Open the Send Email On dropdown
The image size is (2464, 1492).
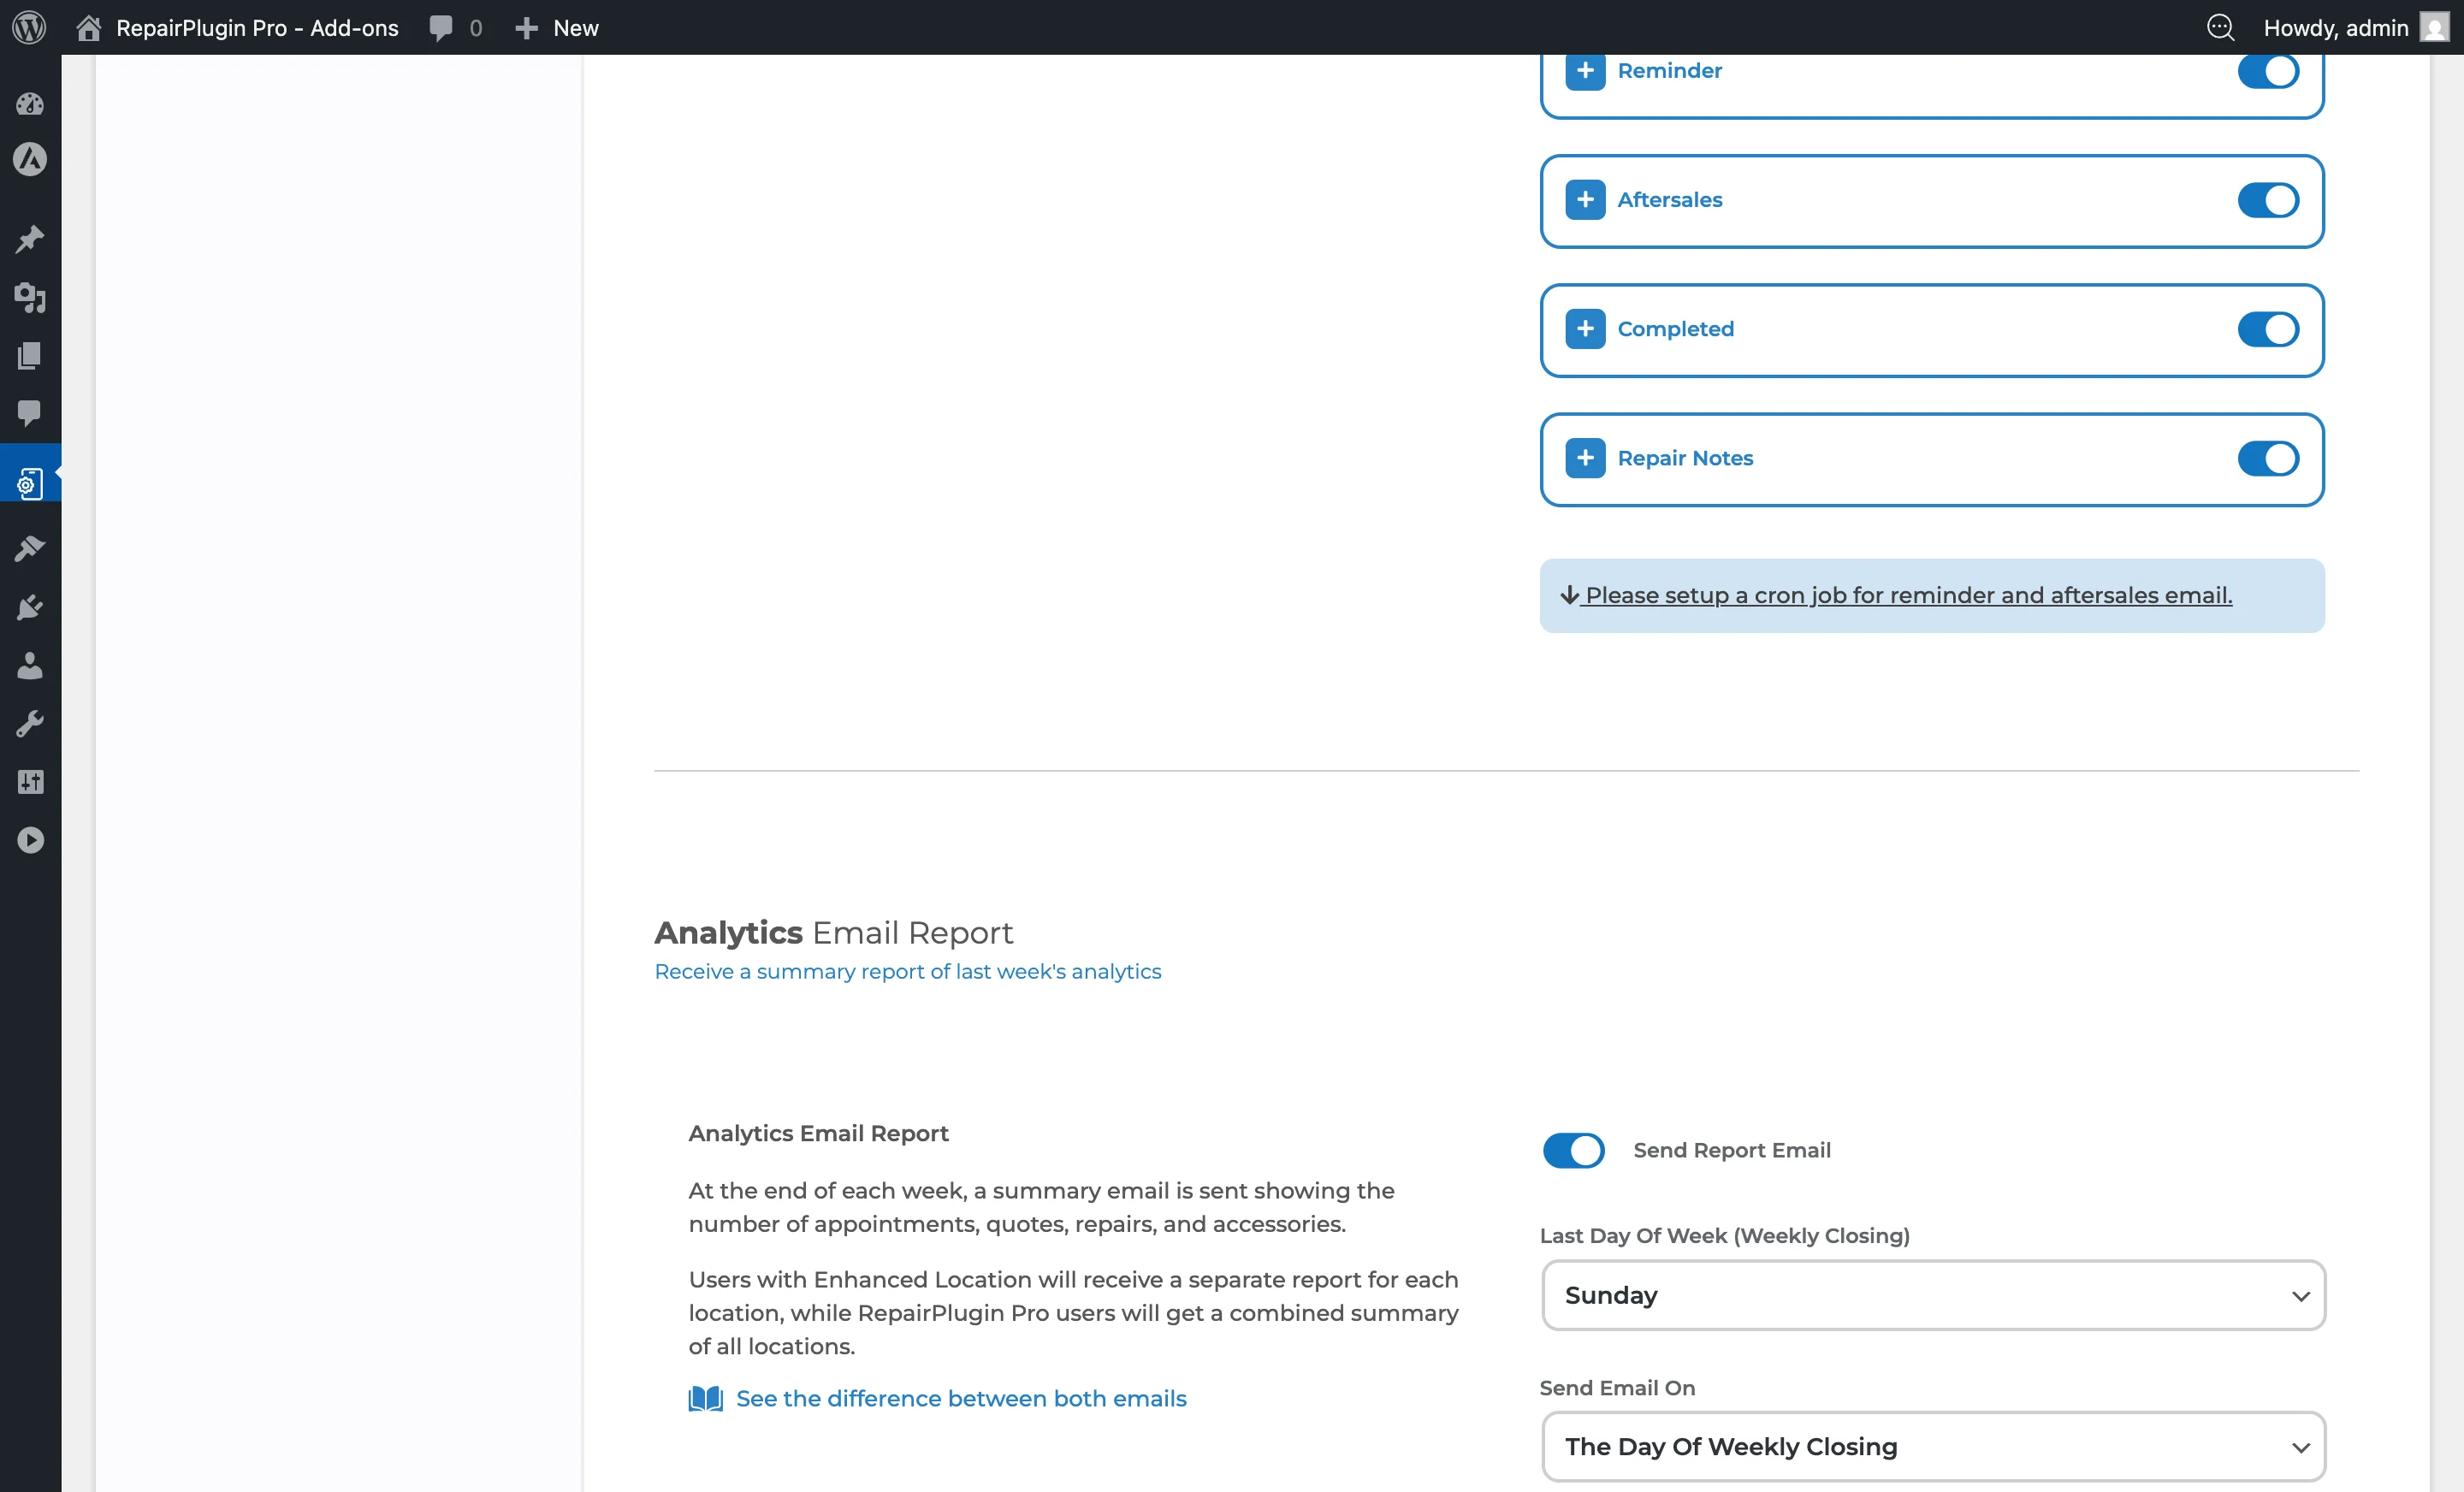click(1932, 1446)
